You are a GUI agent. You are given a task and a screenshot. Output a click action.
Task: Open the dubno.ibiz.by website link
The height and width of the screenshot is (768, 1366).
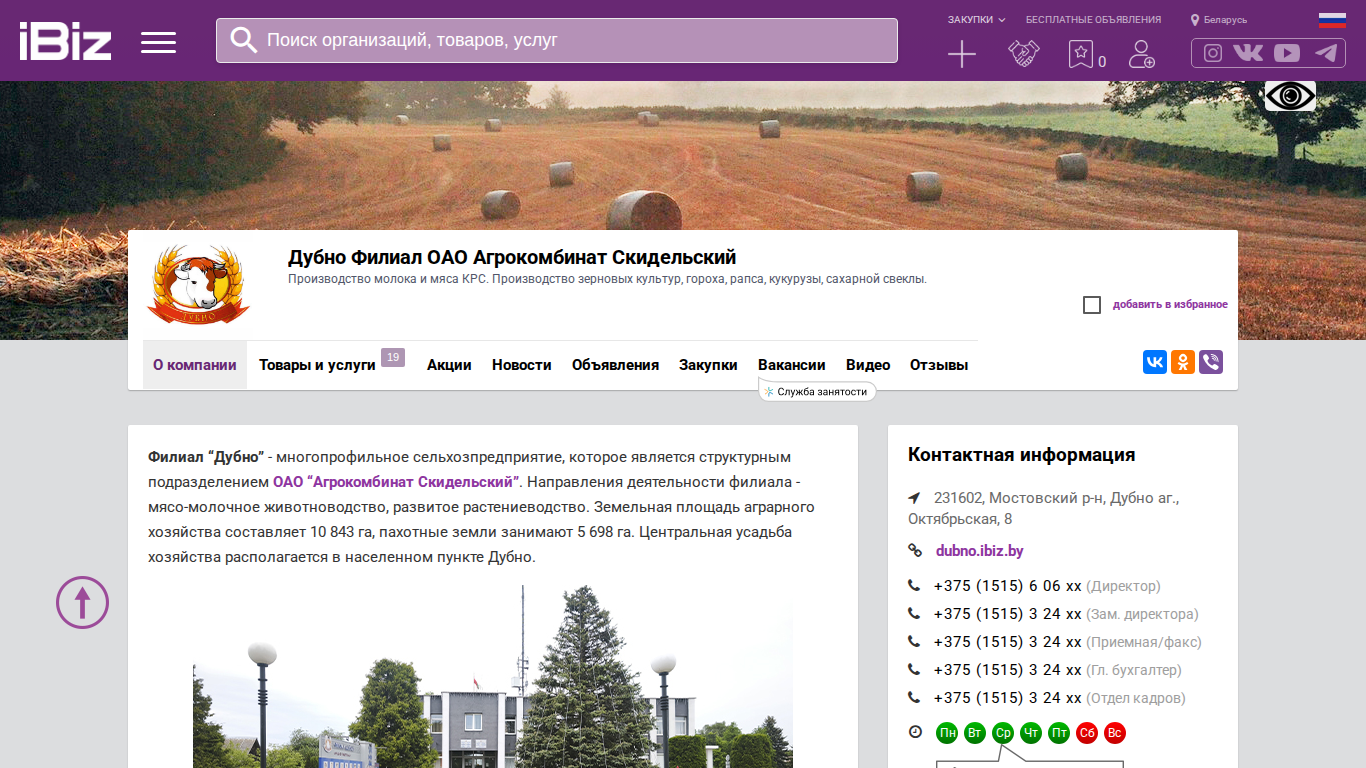pyautogui.click(x=979, y=551)
